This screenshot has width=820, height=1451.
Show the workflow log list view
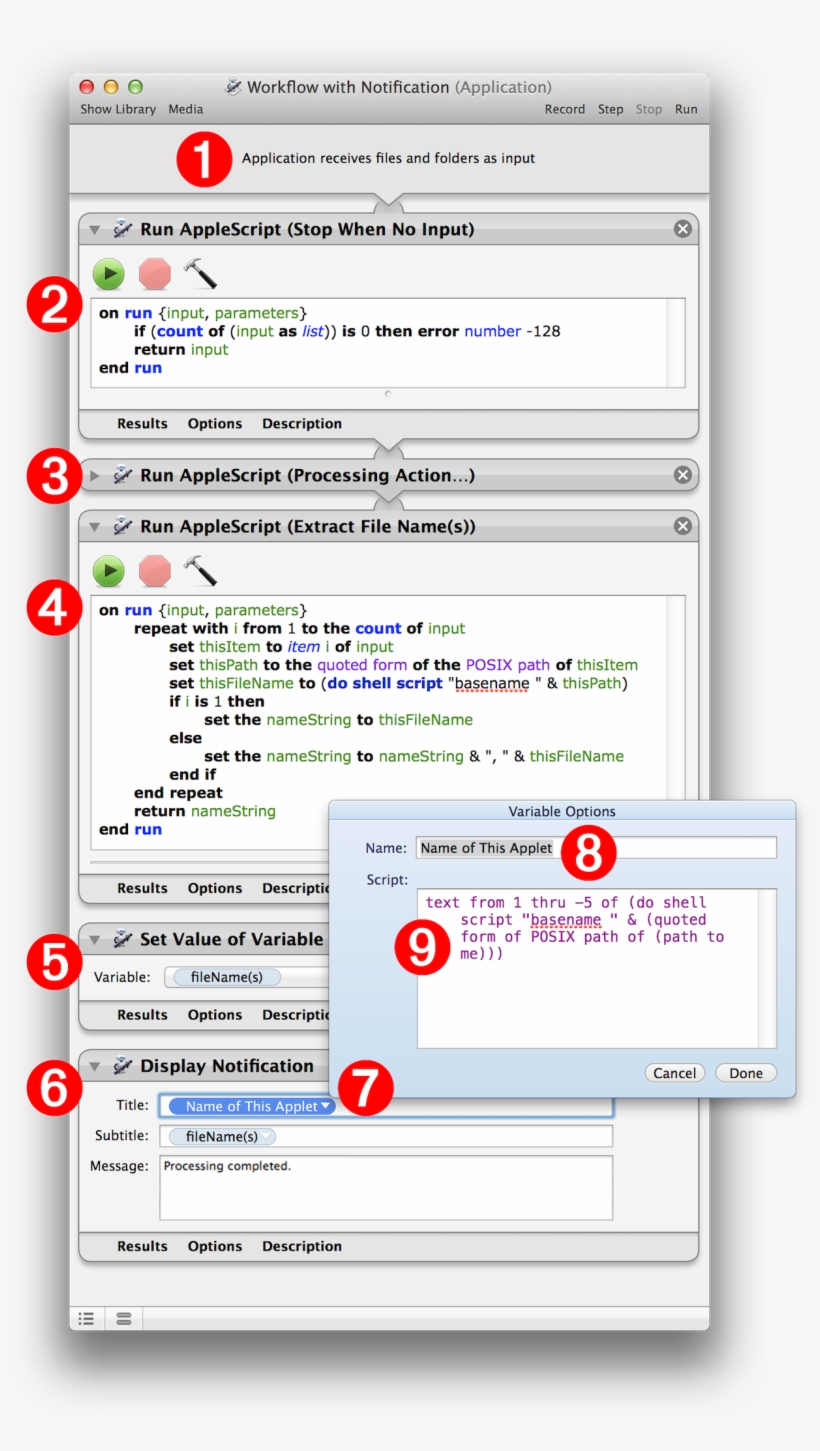(x=87, y=1319)
